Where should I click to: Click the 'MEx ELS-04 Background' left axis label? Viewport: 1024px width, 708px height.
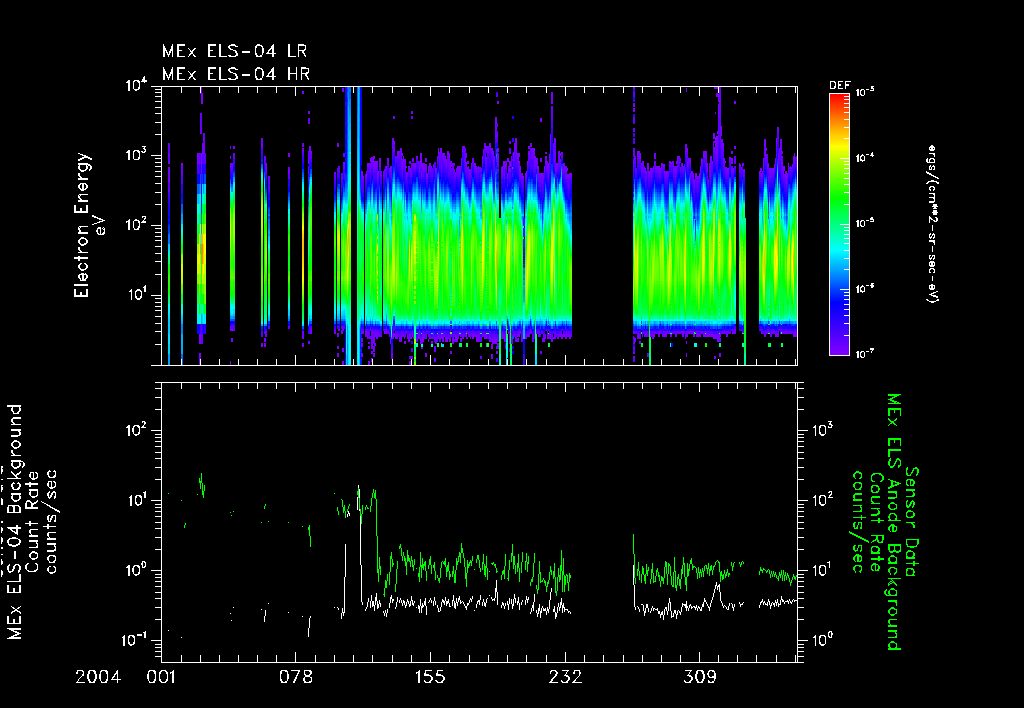[x=15, y=522]
